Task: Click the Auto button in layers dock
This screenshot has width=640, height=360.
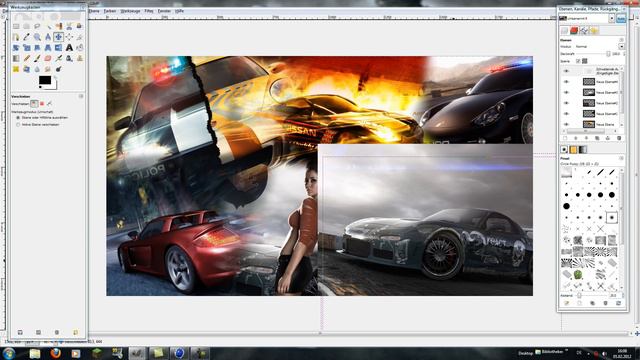Action: click(x=621, y=19)
